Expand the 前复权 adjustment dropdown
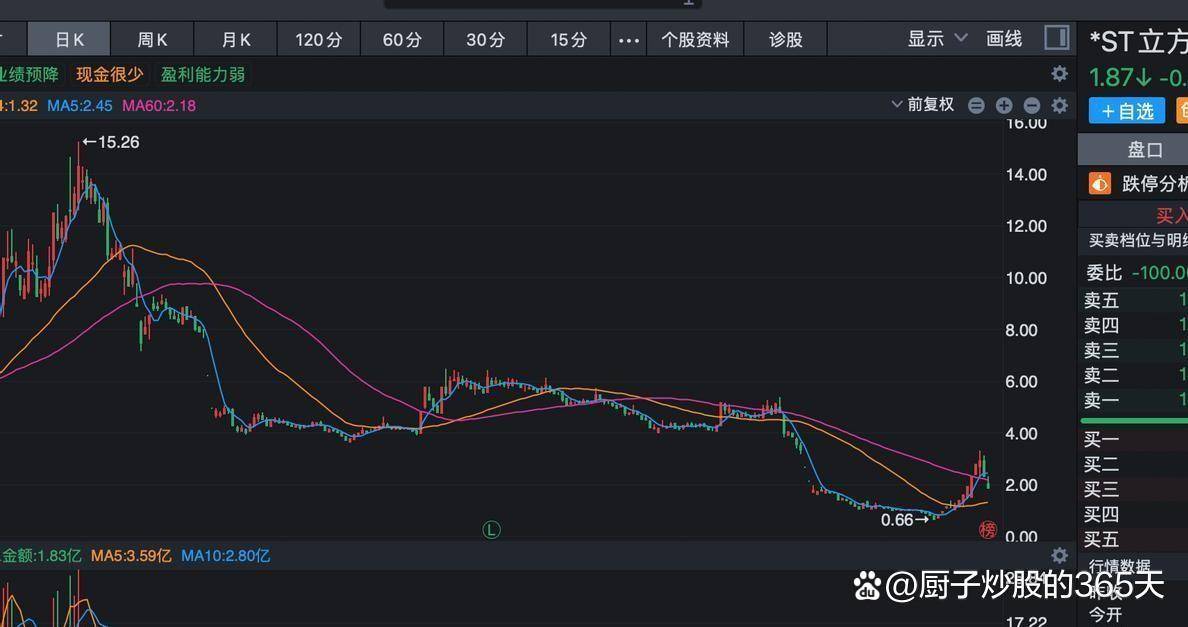The height and width of the screenshot is (627, 1188). [922, 105]
